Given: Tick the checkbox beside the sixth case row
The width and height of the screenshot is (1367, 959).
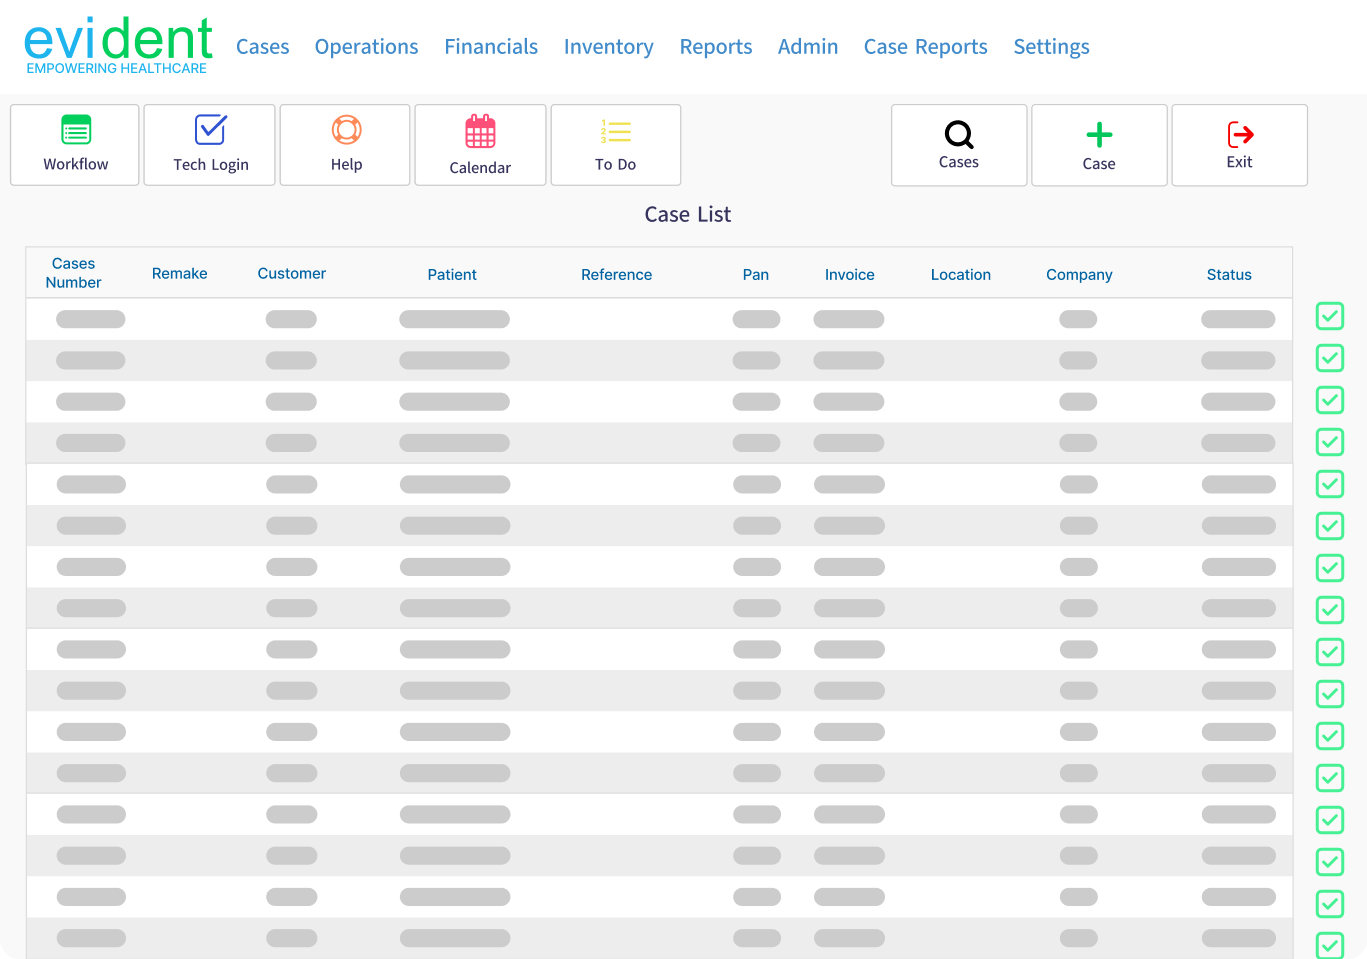Looking at the screenshot, I should pos(1330,526).
